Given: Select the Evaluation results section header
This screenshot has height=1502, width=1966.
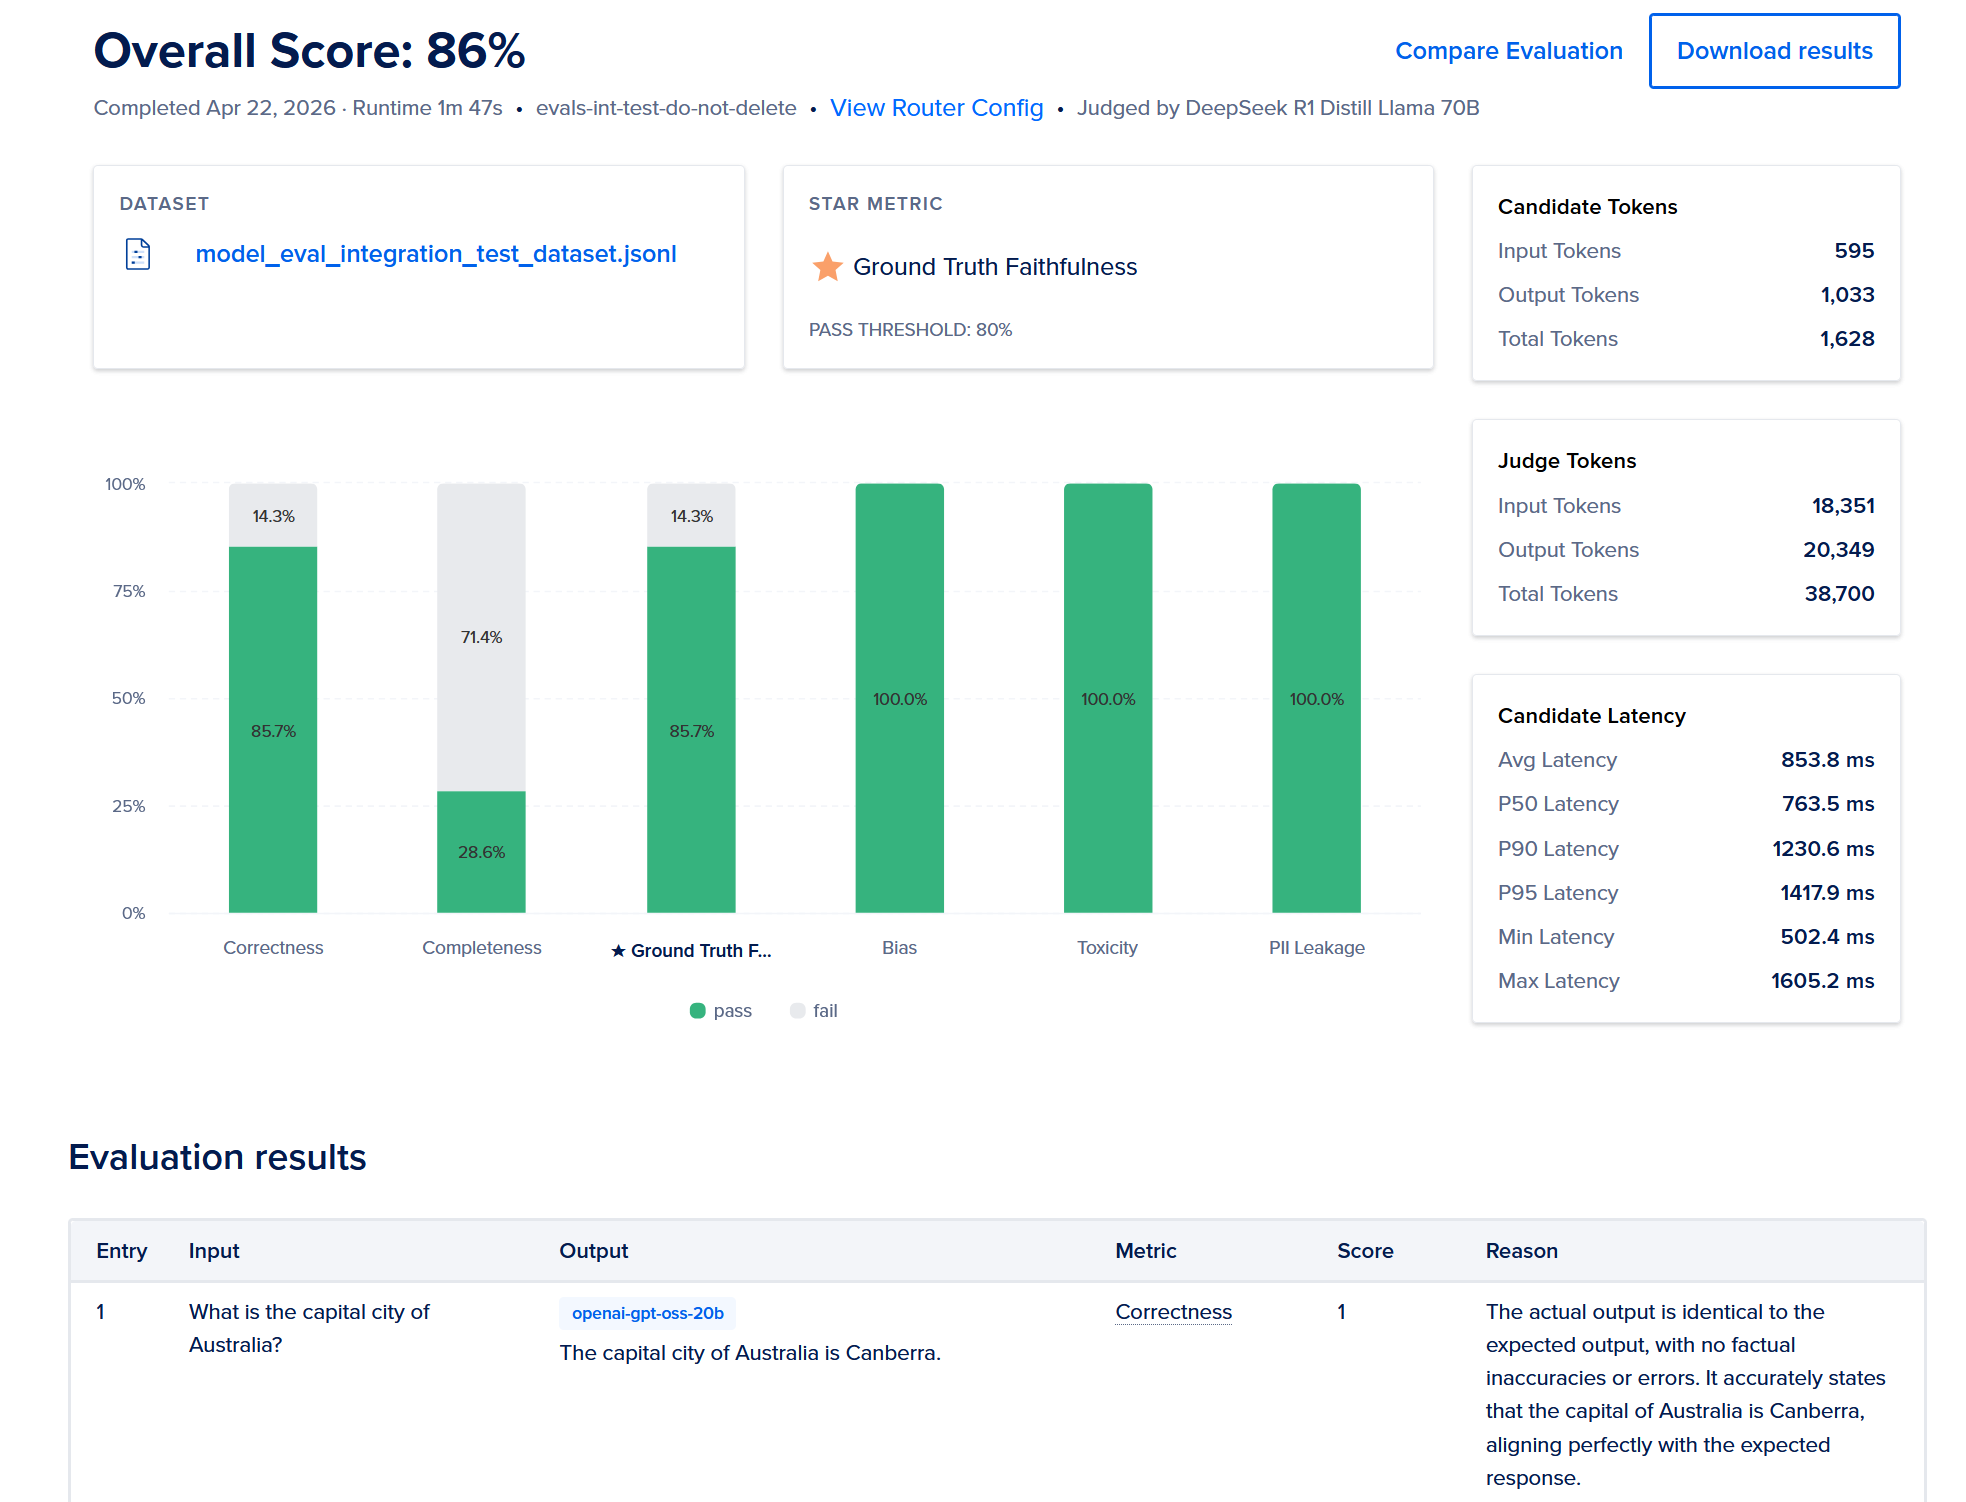Looking at the screenshot, I should pyautogui.click(x=217, y=1157).
